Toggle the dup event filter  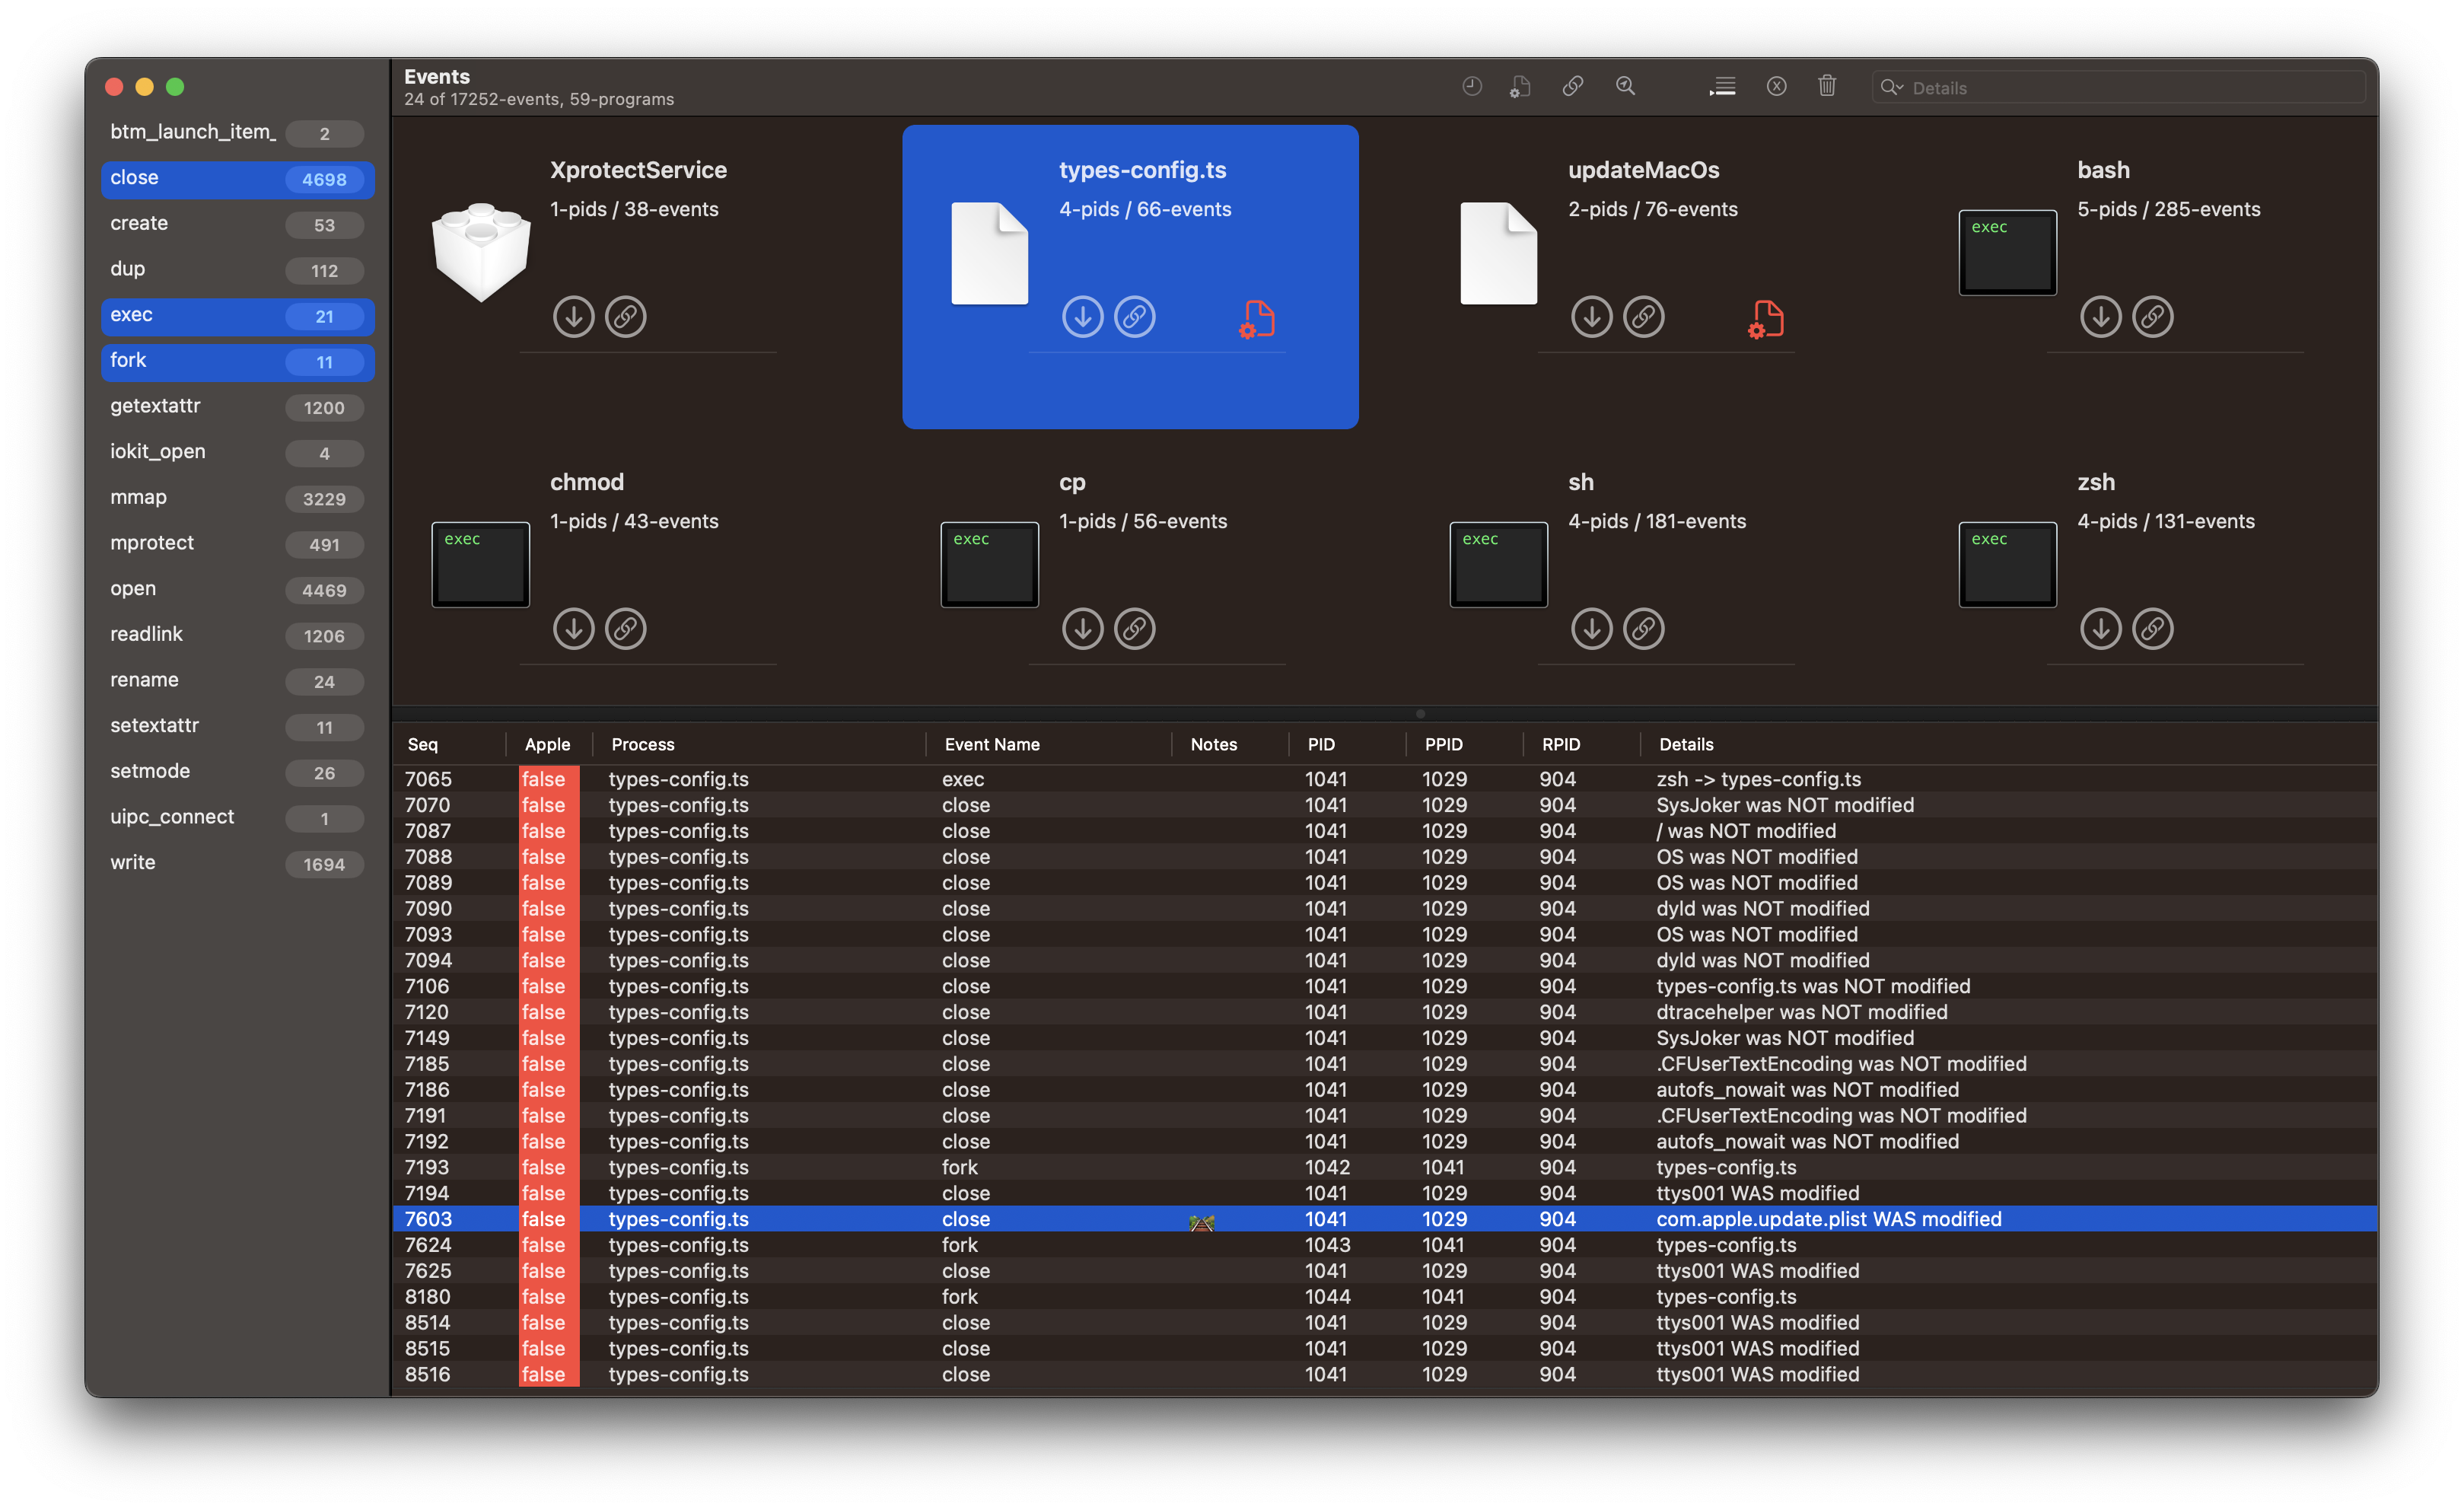point(238,270)
